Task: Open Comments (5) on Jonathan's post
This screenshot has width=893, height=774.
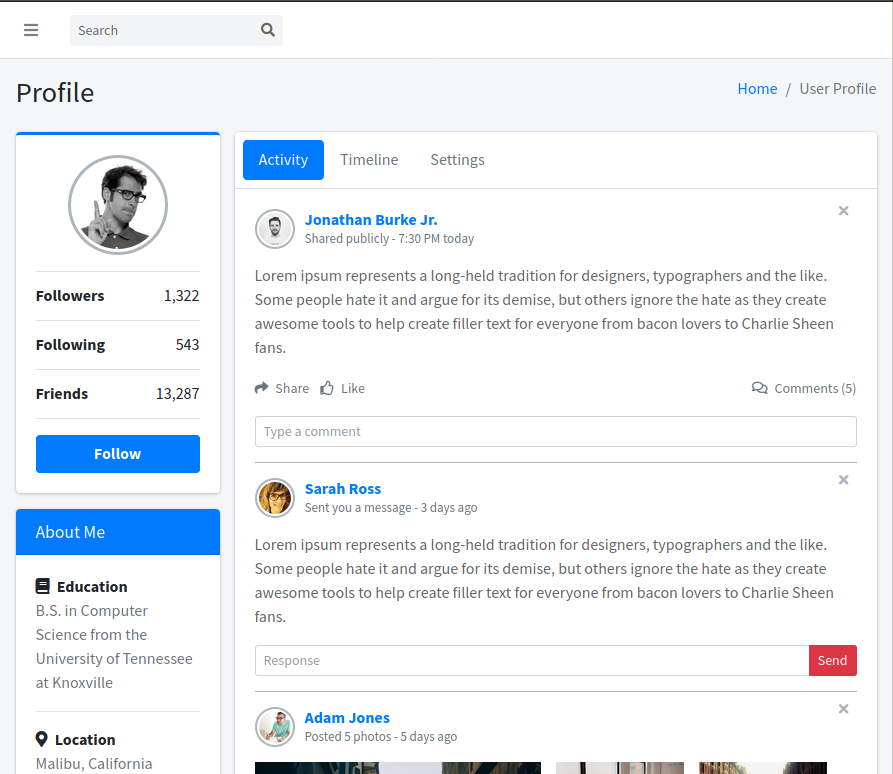Action: click(804, 388)
